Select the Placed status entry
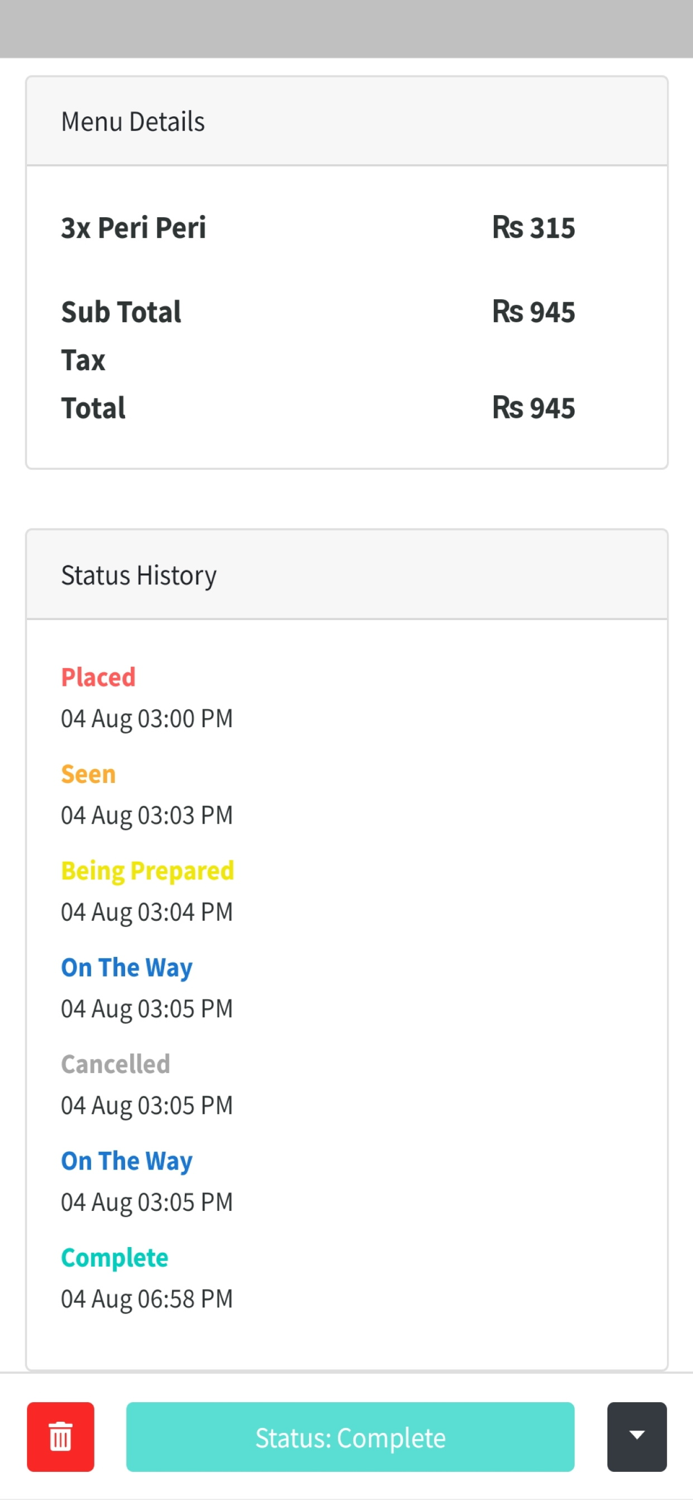 tap(98, 677)
